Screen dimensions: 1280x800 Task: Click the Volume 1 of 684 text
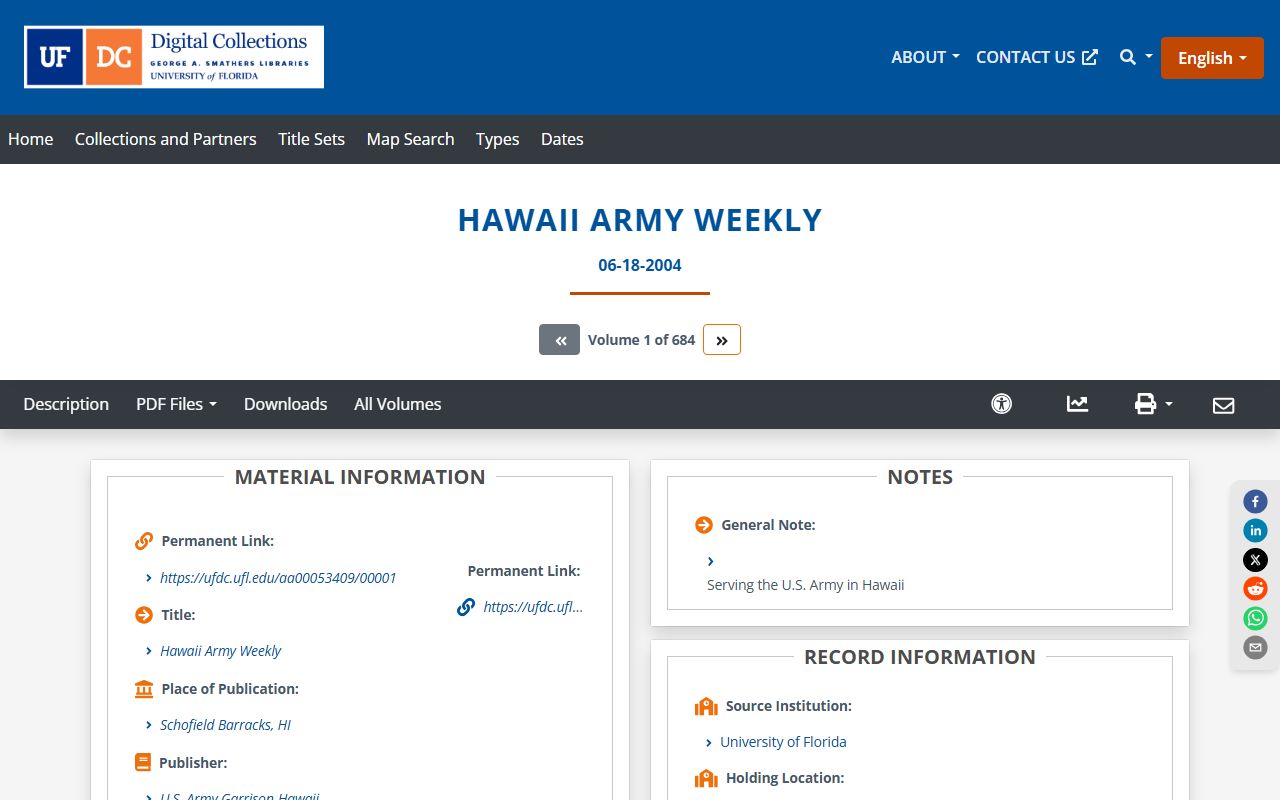click(x=641, y=340)
